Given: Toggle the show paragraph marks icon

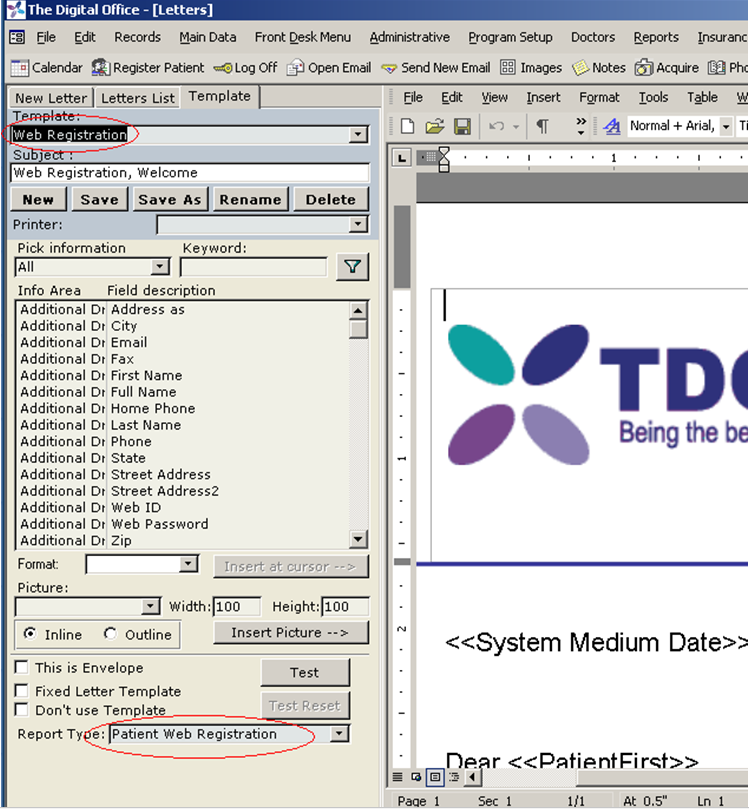Looking at the screenshot, I should tap(542, 126).
